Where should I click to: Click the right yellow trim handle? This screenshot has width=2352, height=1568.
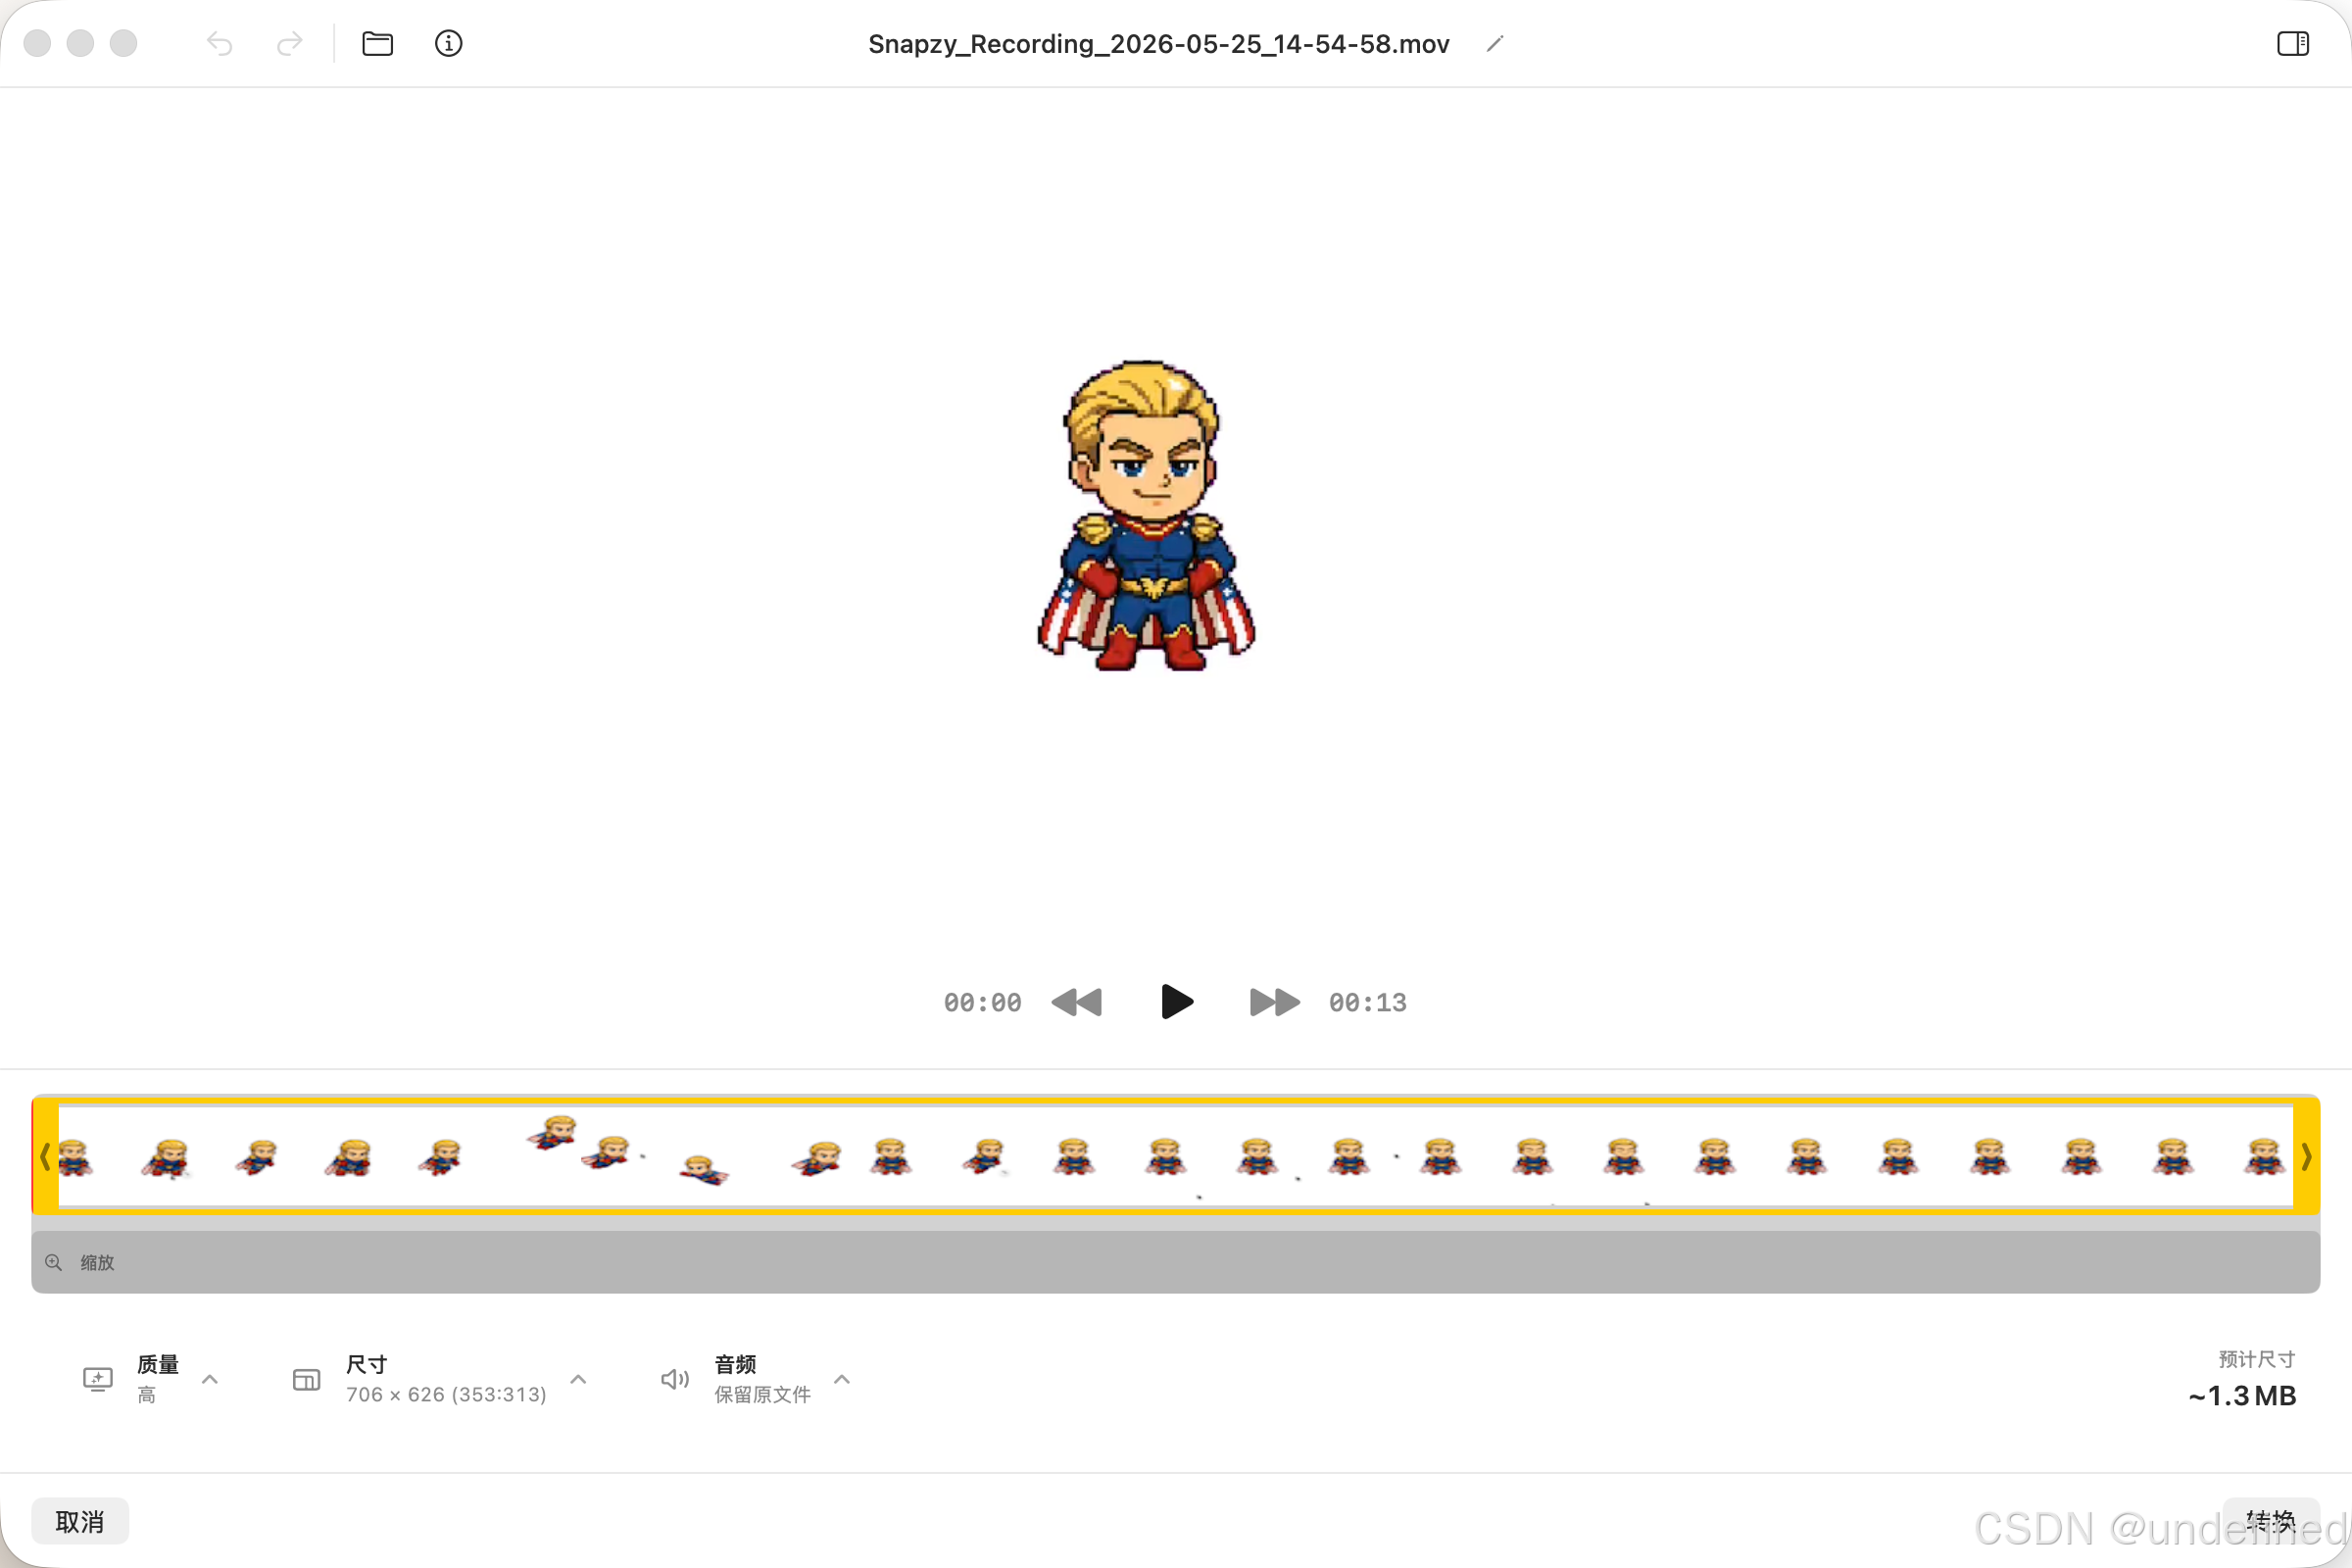(x=2306, y=1157)
